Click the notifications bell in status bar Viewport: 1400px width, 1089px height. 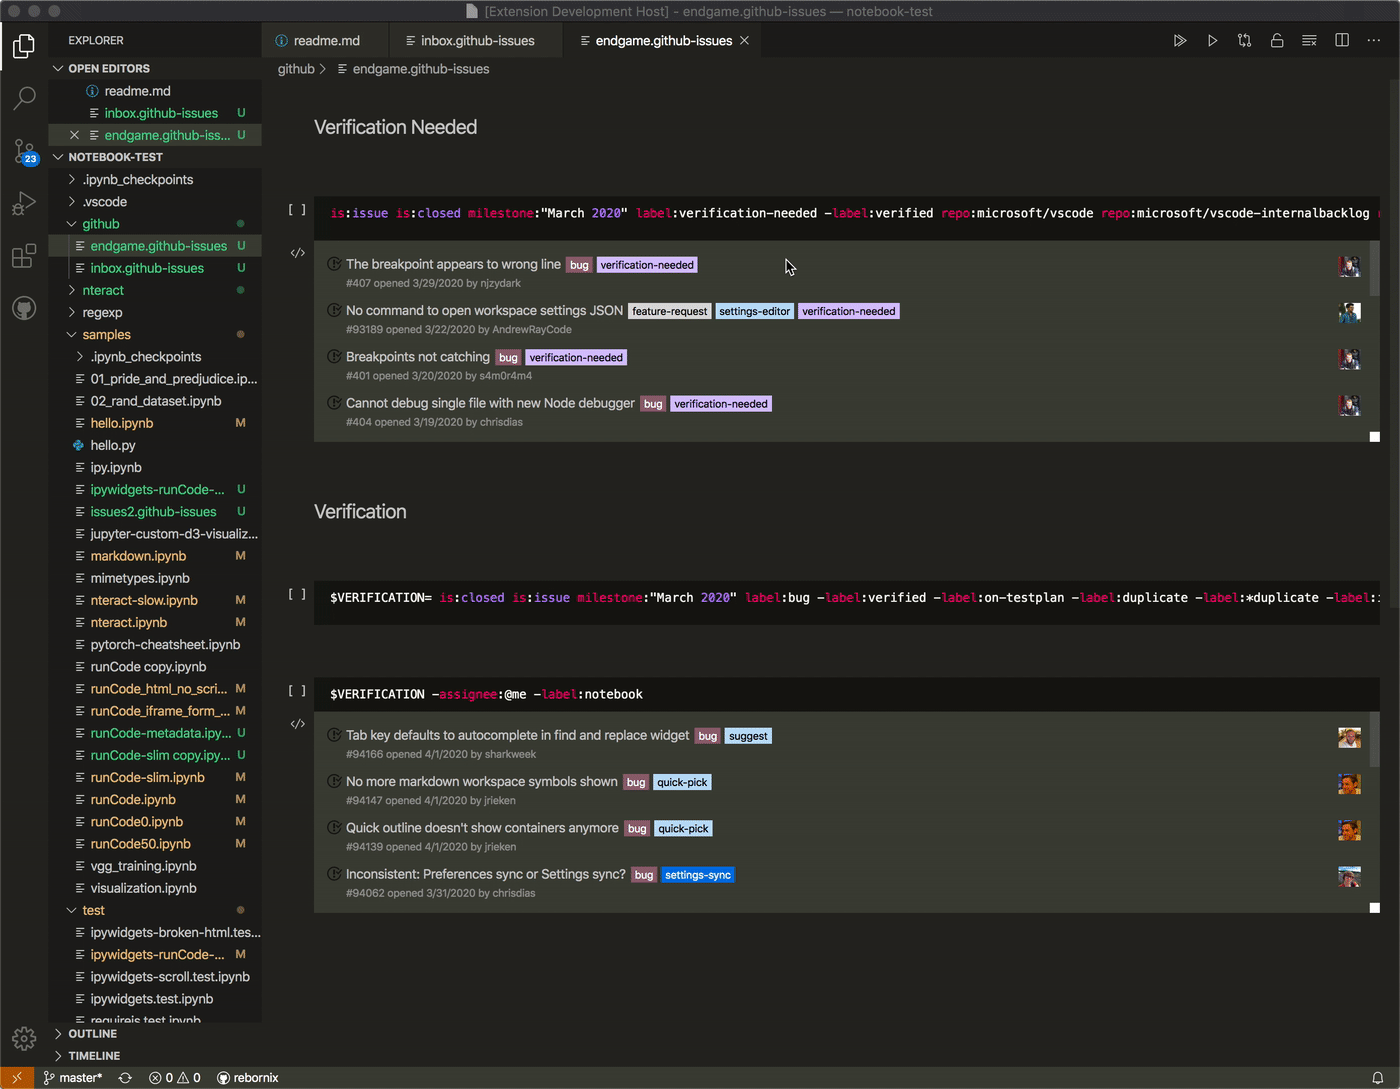coord(1377,1078)
